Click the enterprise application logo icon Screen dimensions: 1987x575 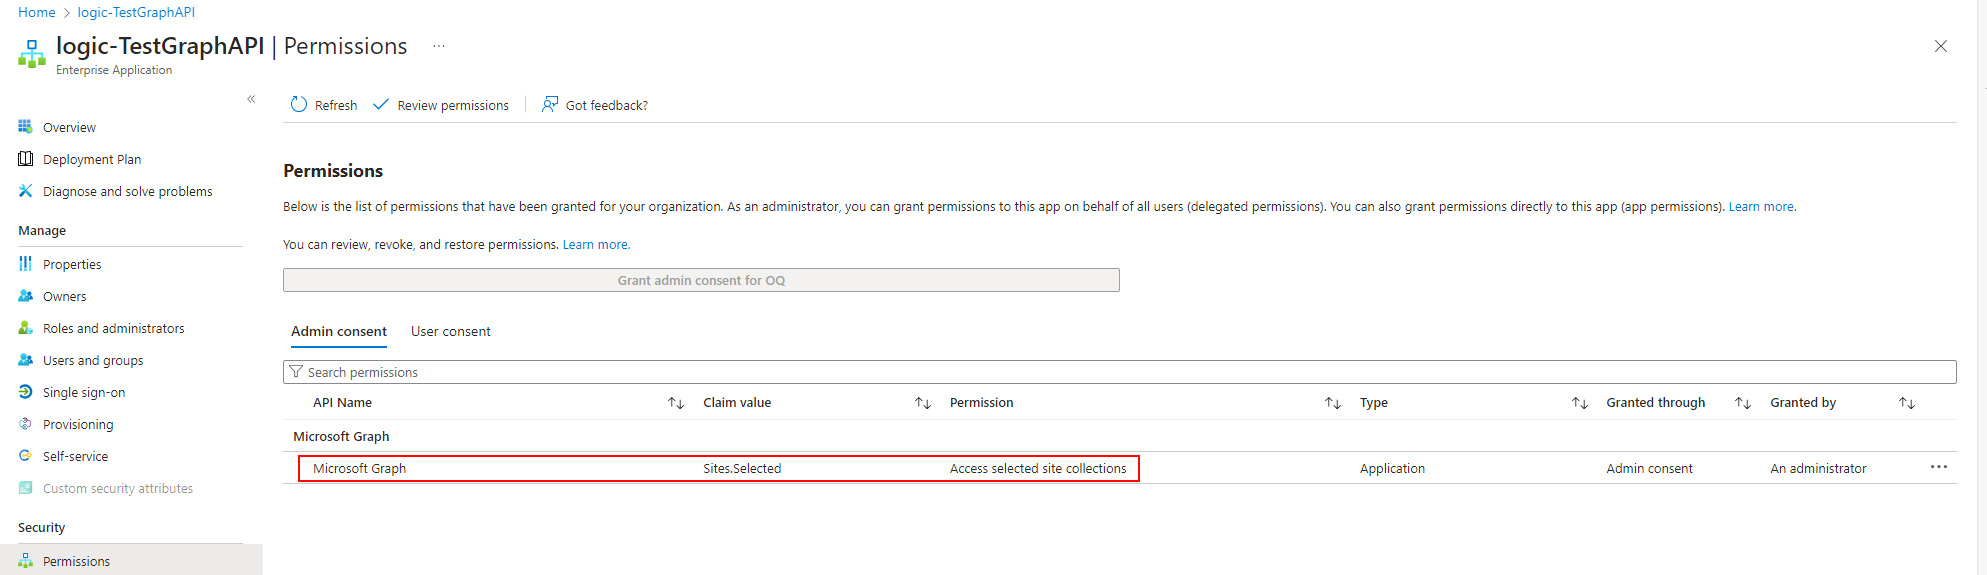32,54
